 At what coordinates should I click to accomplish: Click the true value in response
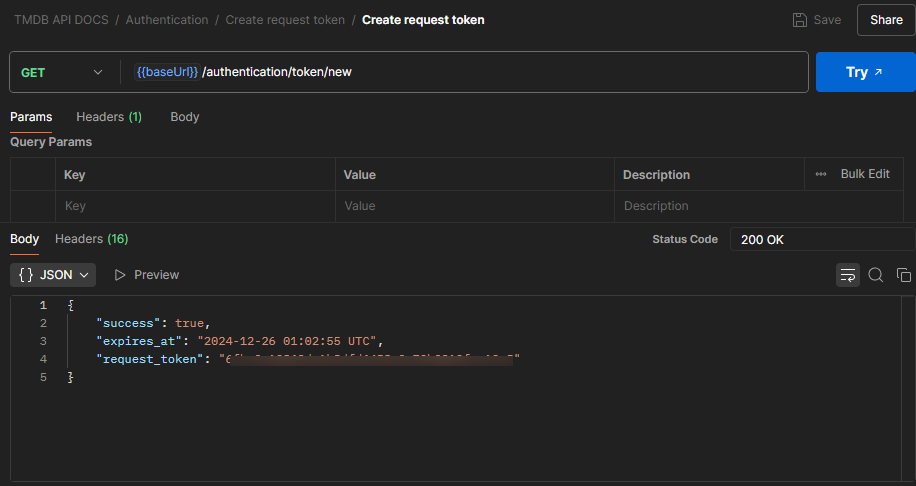point(189,323)
